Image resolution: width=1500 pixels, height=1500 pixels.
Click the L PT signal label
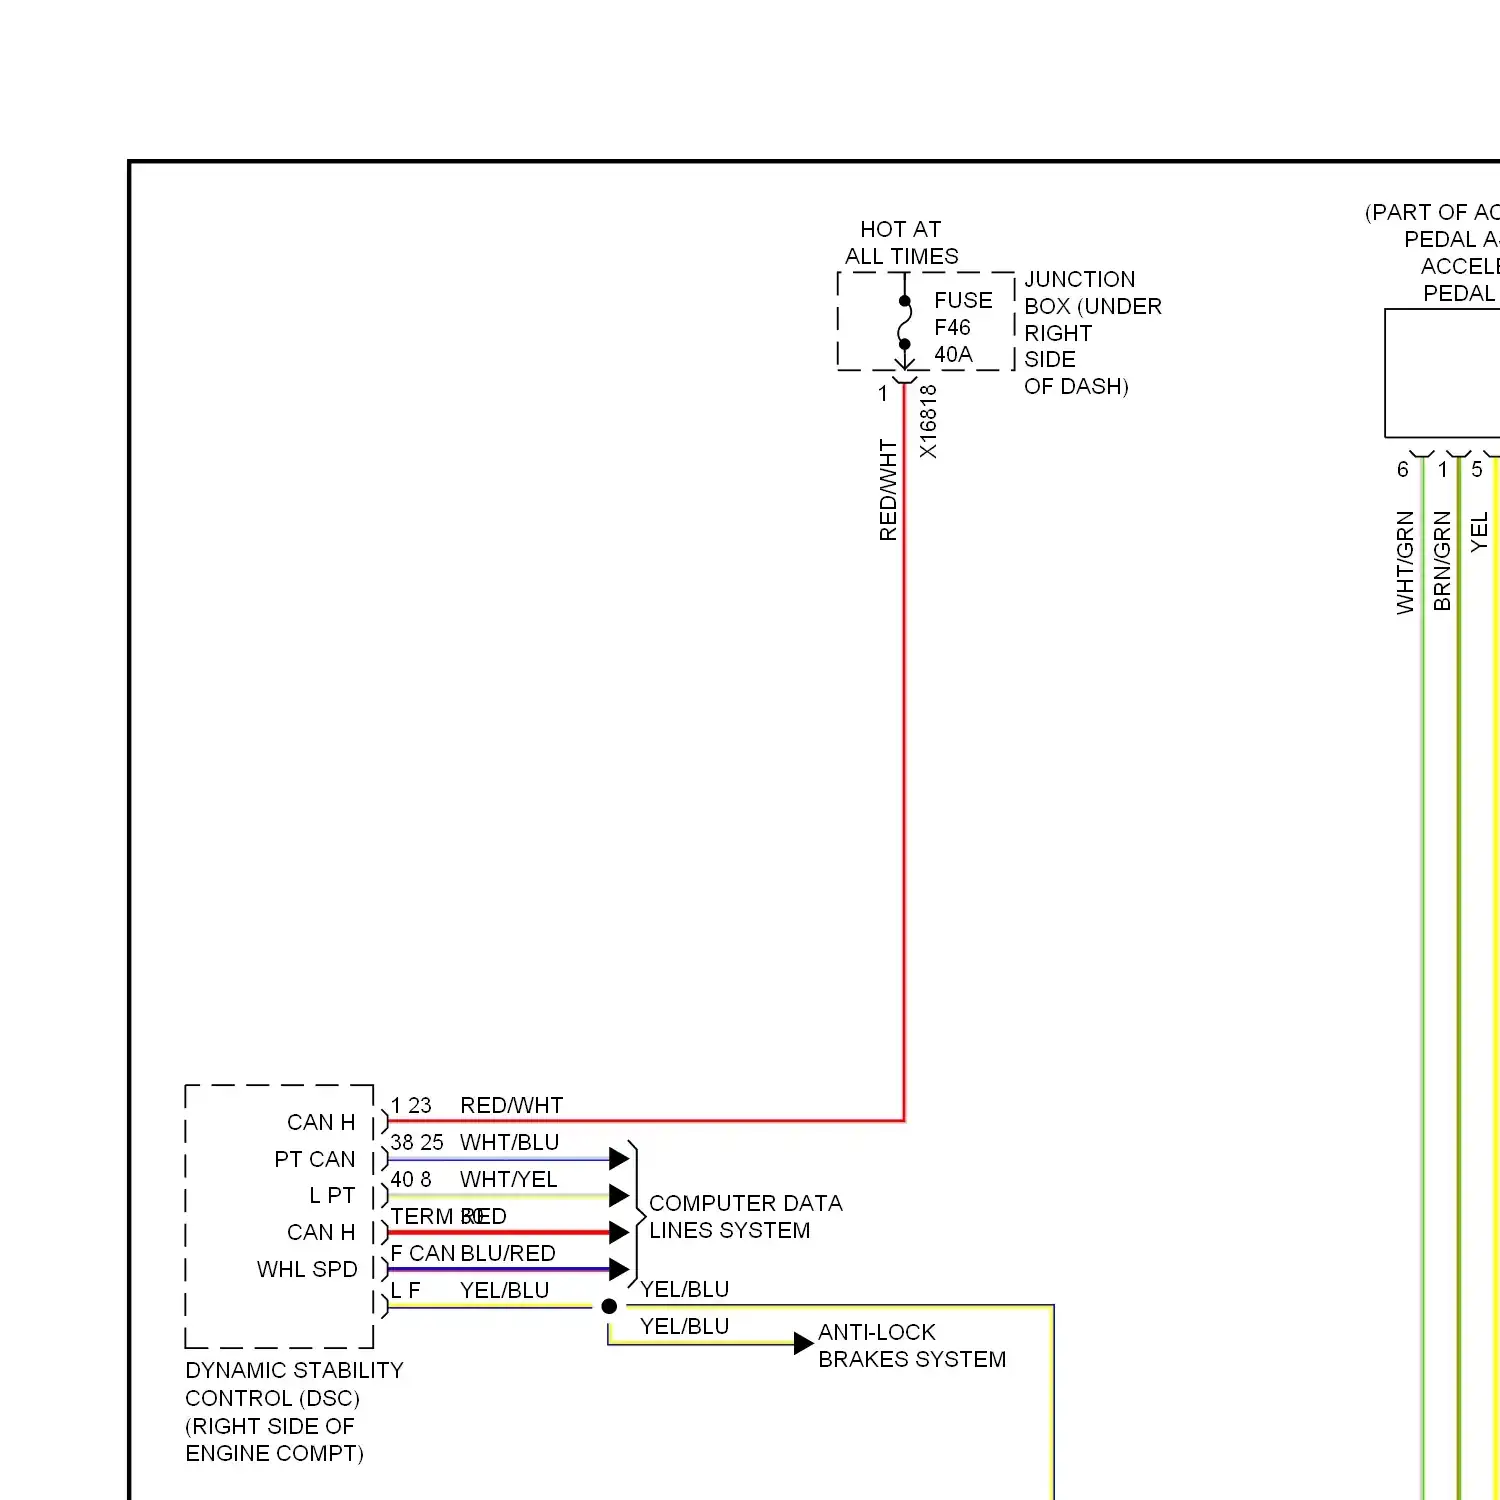(x=332, y=1195)
